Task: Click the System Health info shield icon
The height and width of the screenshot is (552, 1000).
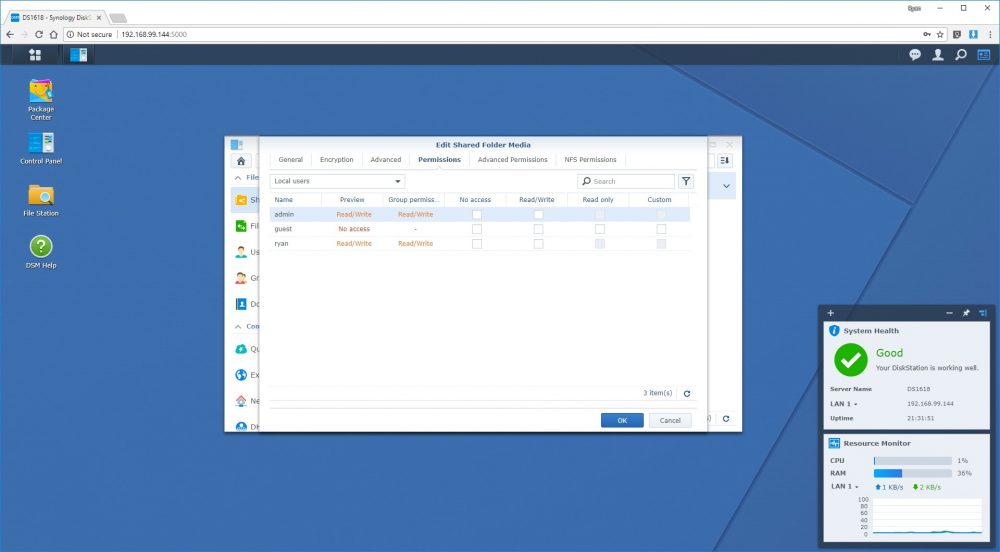Action: pos(834,330)
